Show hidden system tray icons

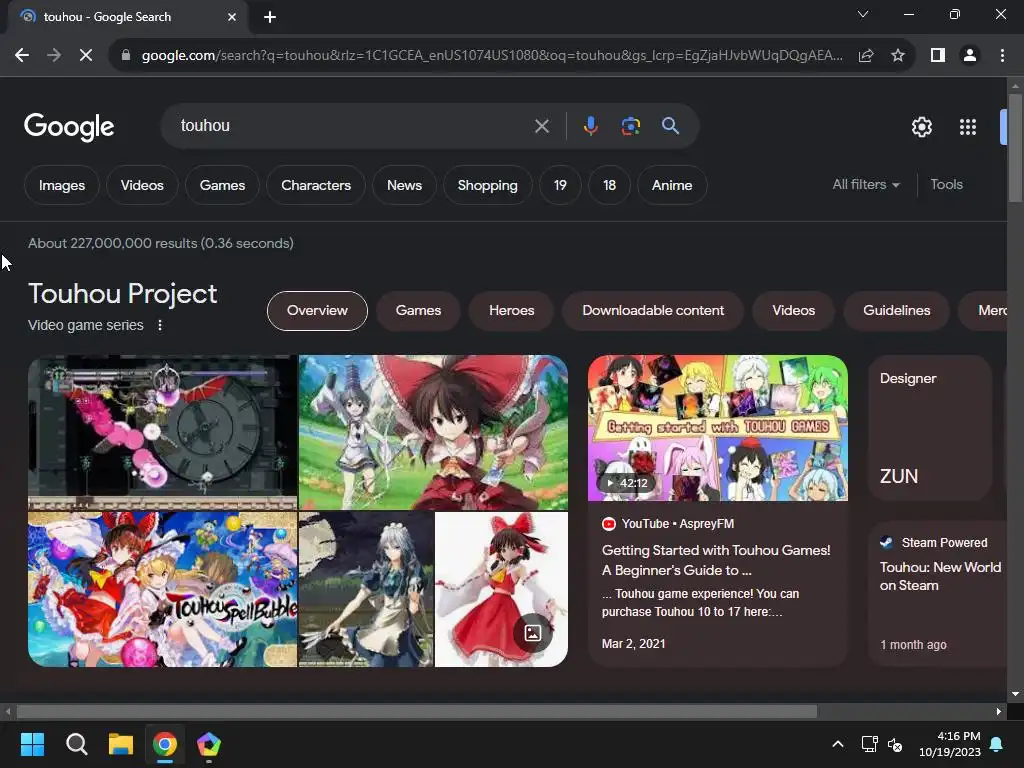[x=838, y=744]
